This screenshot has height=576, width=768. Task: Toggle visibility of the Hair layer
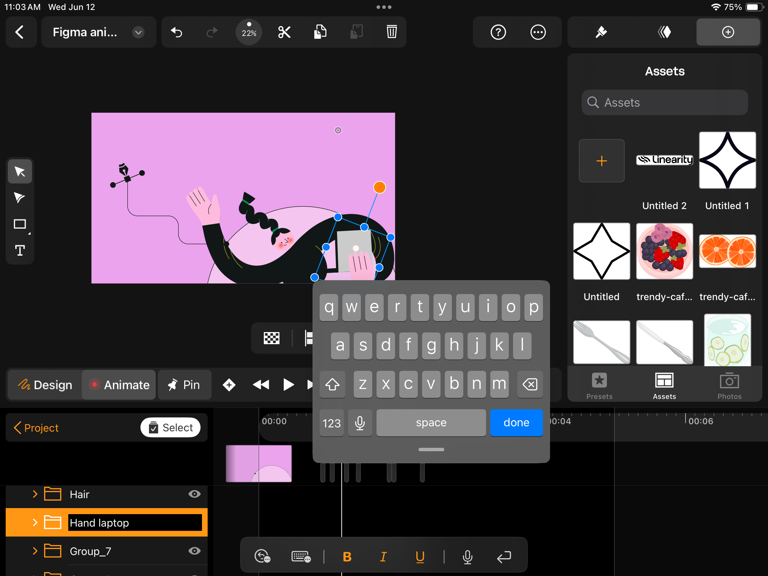coord(194,494)
